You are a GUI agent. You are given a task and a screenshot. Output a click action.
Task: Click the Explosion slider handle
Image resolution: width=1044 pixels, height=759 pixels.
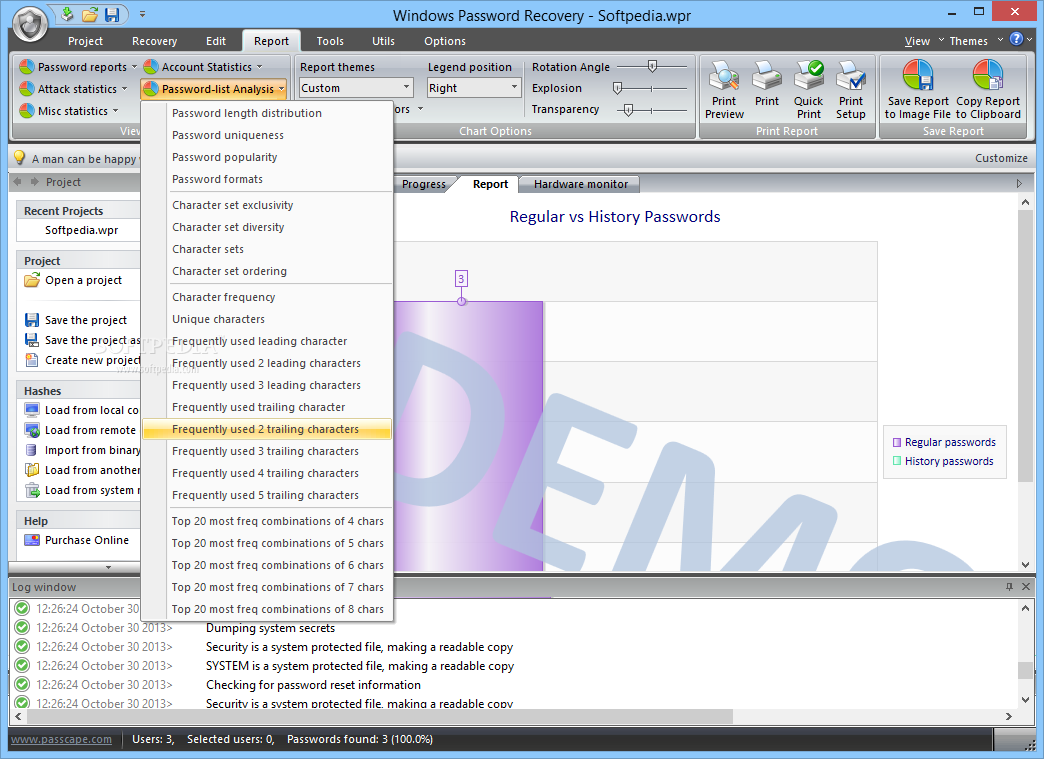tap(617, 88)
